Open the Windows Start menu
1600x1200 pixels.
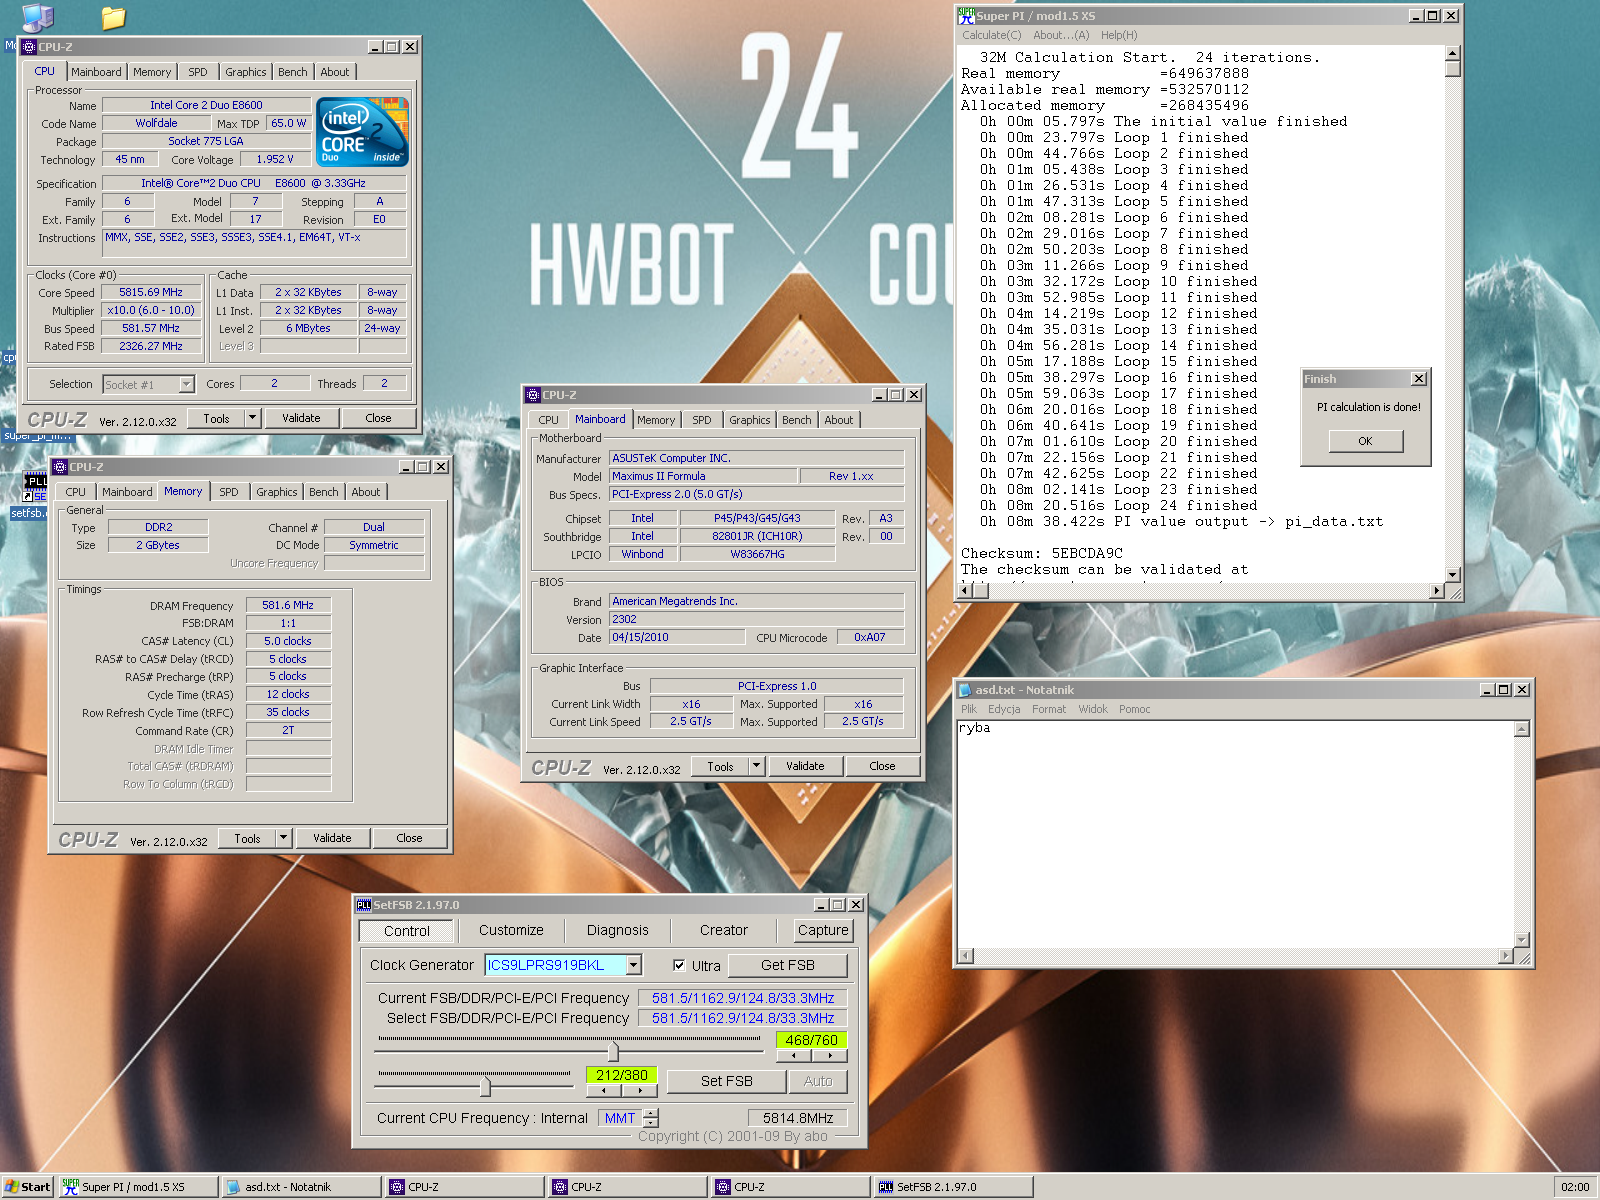pos(28,1187)
